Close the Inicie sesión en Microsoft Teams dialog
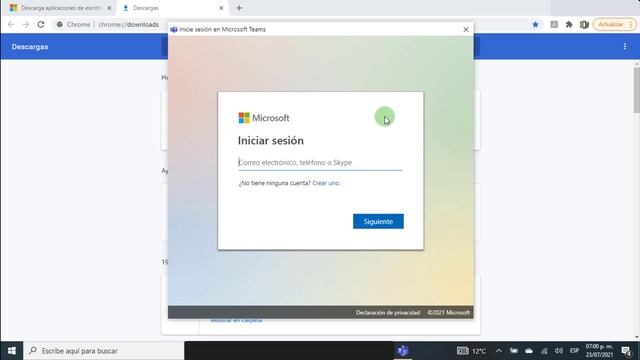The height and width of the screenshot is (360, 640). click(466, 29)
